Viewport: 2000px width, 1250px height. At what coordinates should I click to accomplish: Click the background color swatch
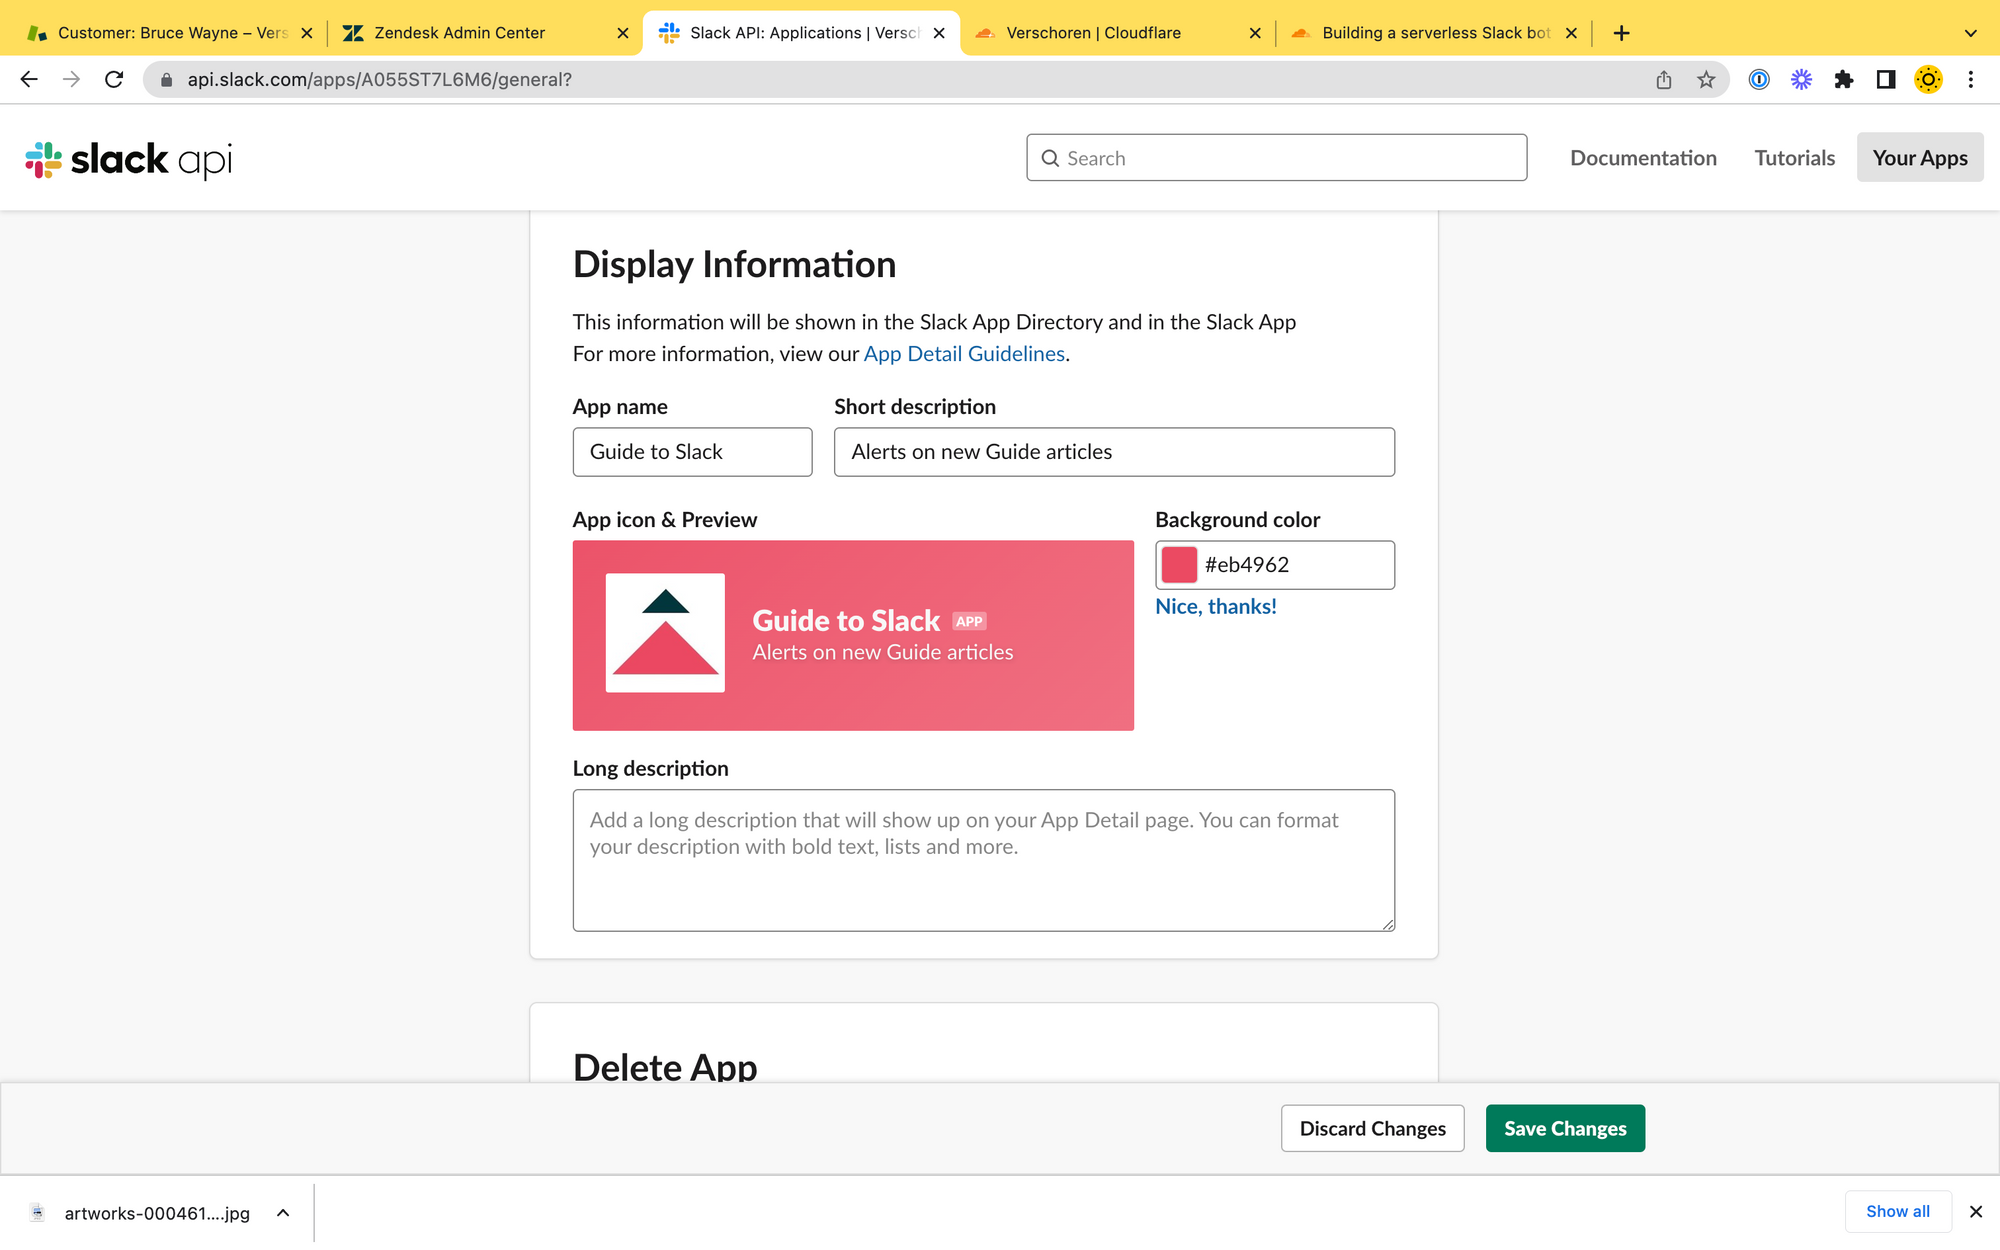1179,565
